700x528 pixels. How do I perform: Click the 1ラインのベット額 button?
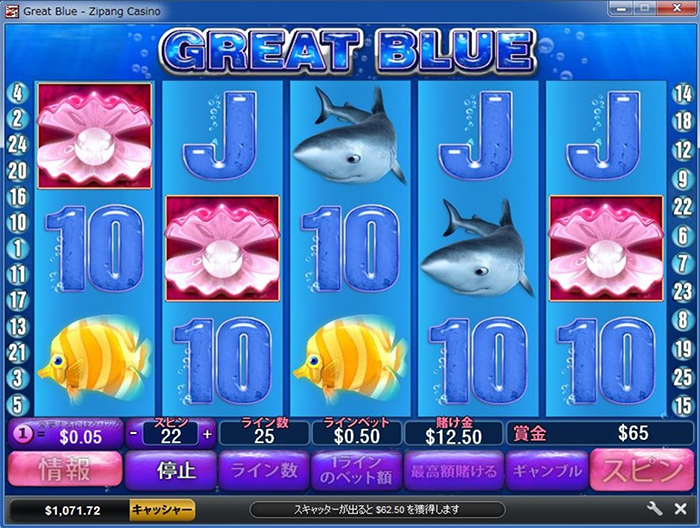(356, 471)
